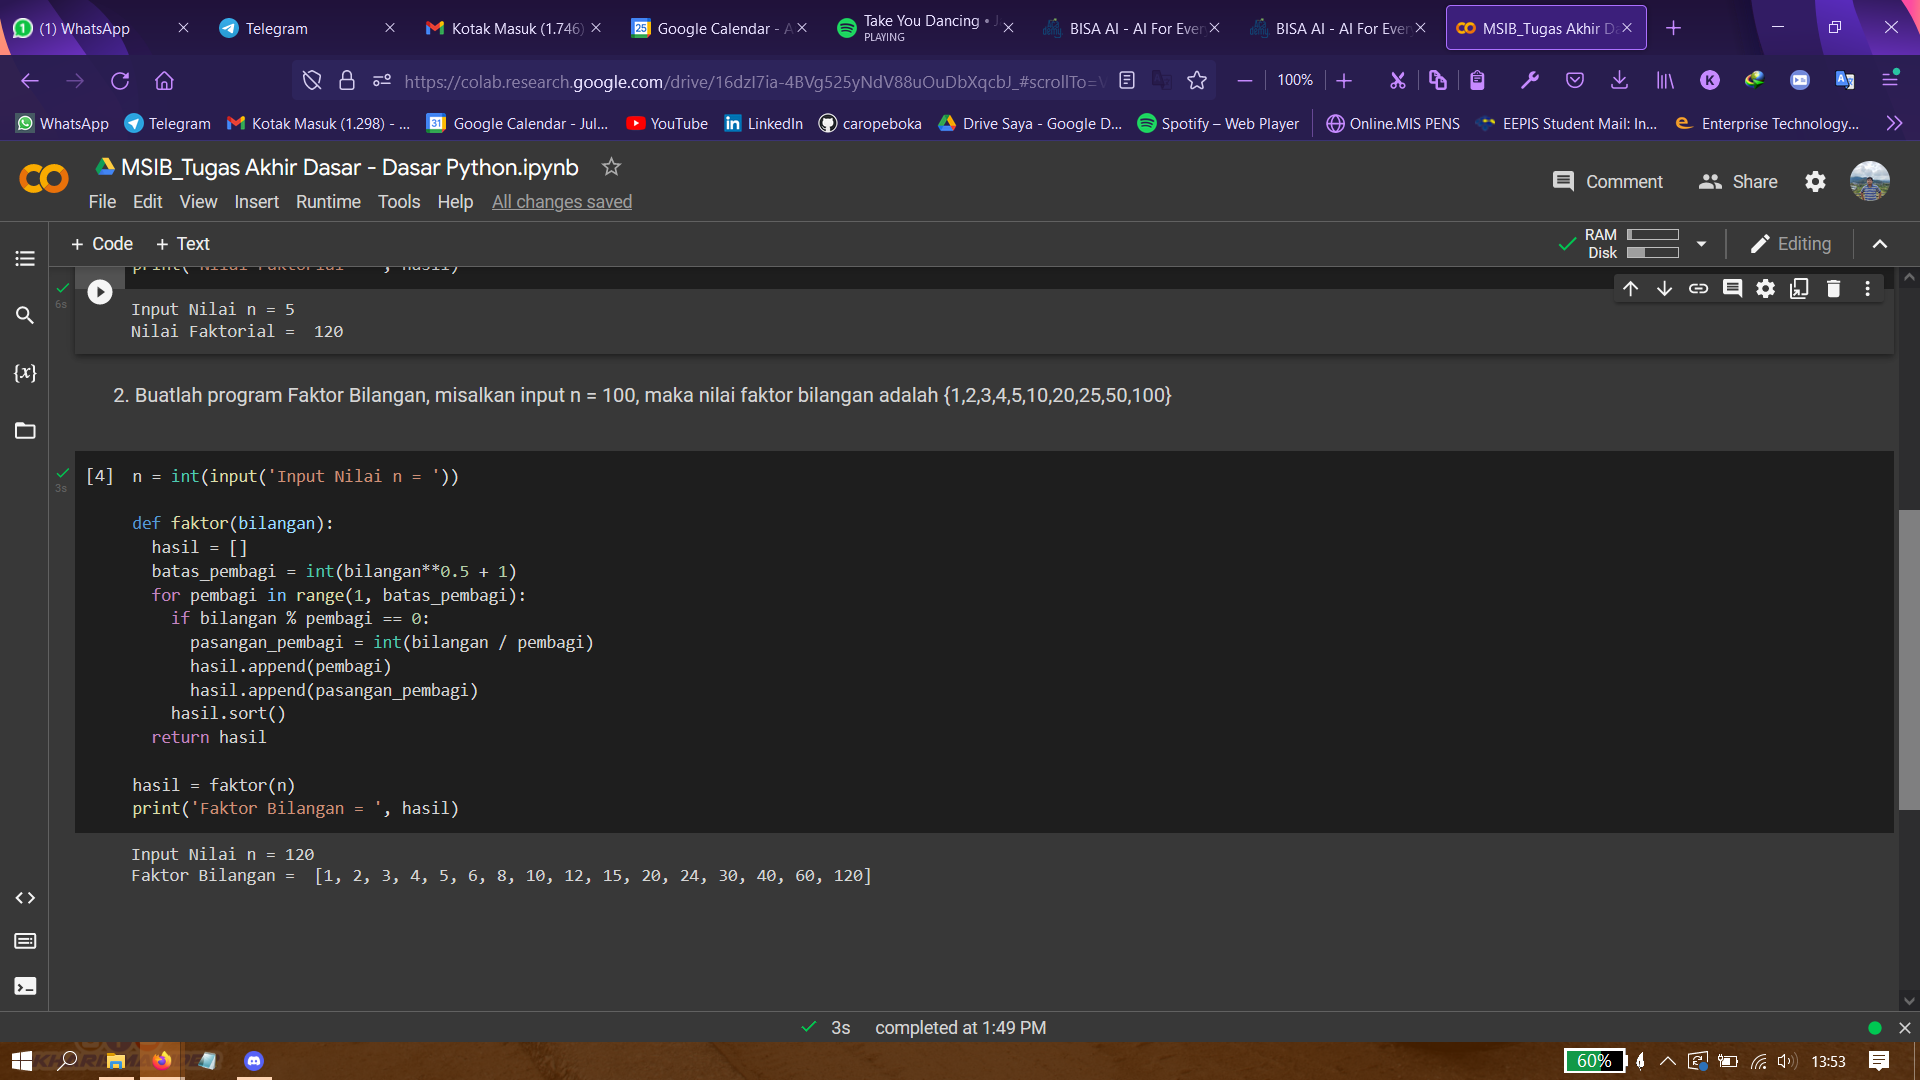The width and height of the screenshot is (1920, 1080).
Task: Open the terminal panel
Action: pos(25,986)
